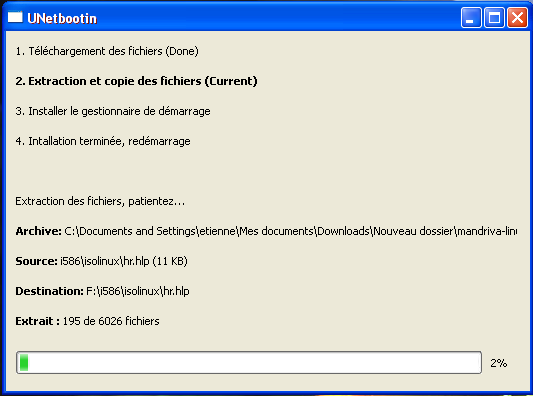The width and height of the screenshot is (533, 396).
Task: Click the green extraction progress bar
Action: (x=249, y=363)
